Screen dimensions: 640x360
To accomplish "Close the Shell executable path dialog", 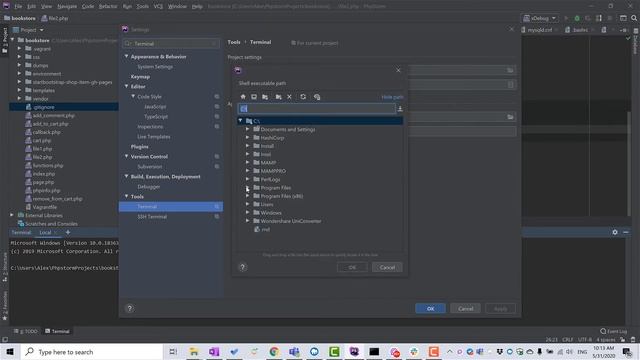I will tap(398, 70).
